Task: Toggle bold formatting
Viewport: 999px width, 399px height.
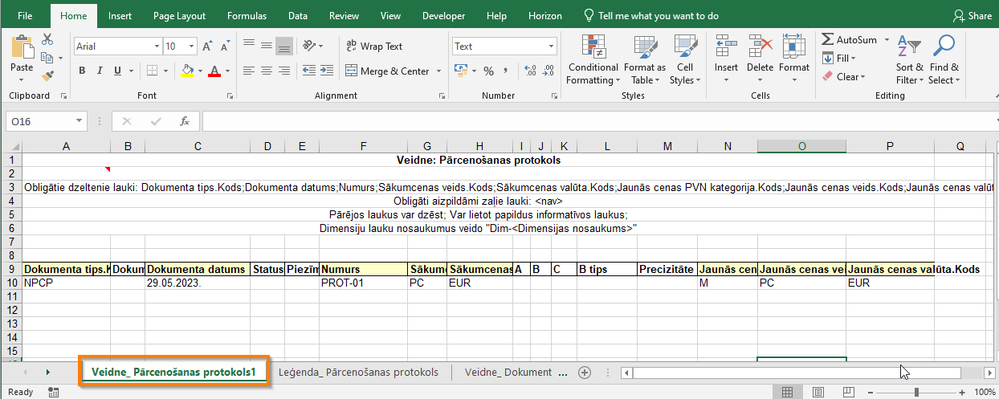Action: click(82, 71)
